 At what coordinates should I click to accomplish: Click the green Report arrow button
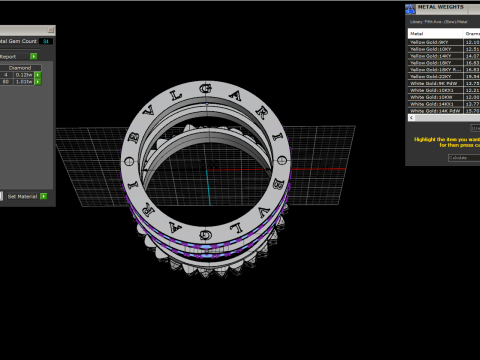pyautogui.click(x=34, y=56)
